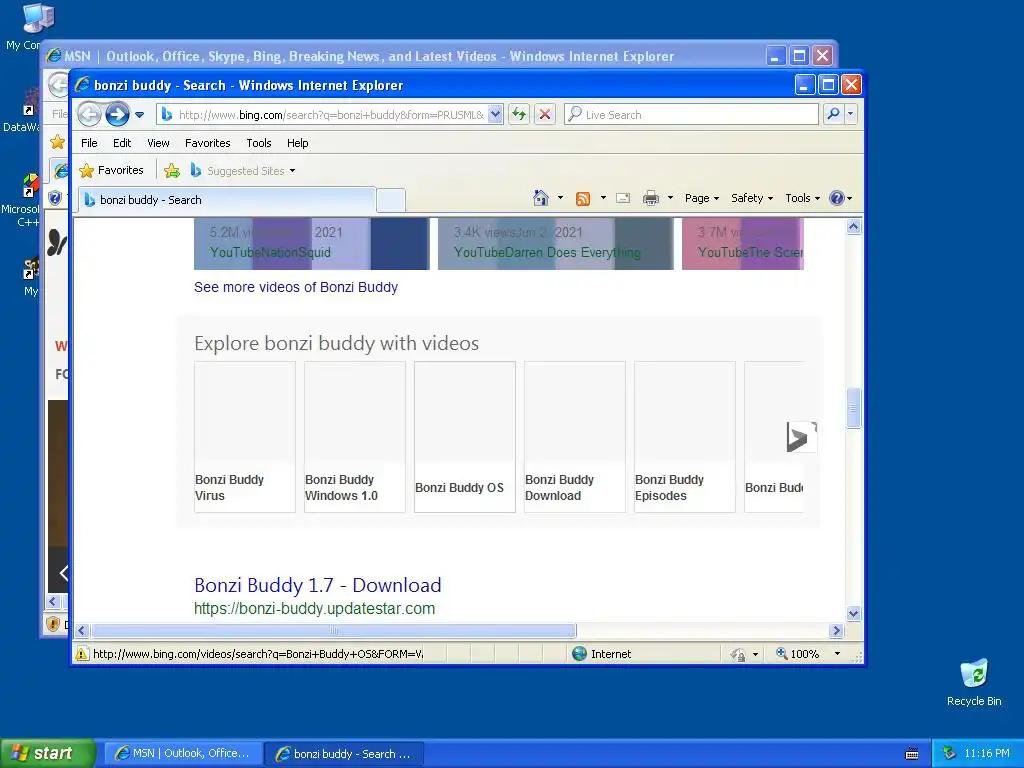The width and height of the screenshot is (1024, 768).
Task: Click the Back navigation arrow in front window
Action: (x=89, y=114)
